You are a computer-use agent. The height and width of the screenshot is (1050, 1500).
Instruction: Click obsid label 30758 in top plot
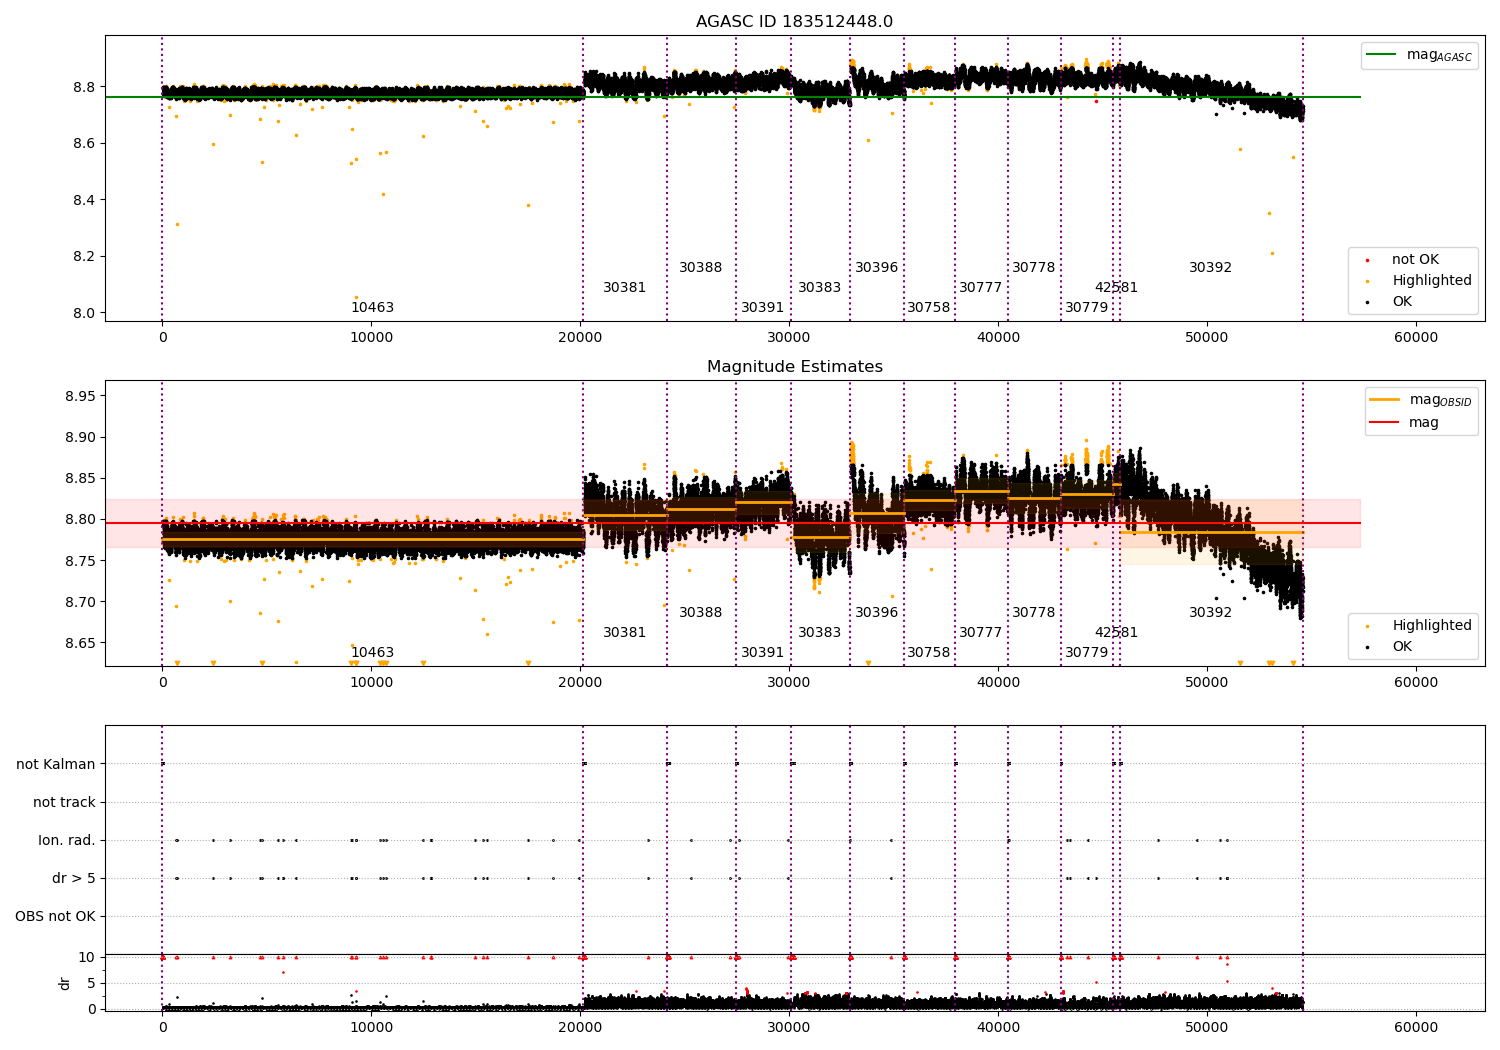point(928,308)
